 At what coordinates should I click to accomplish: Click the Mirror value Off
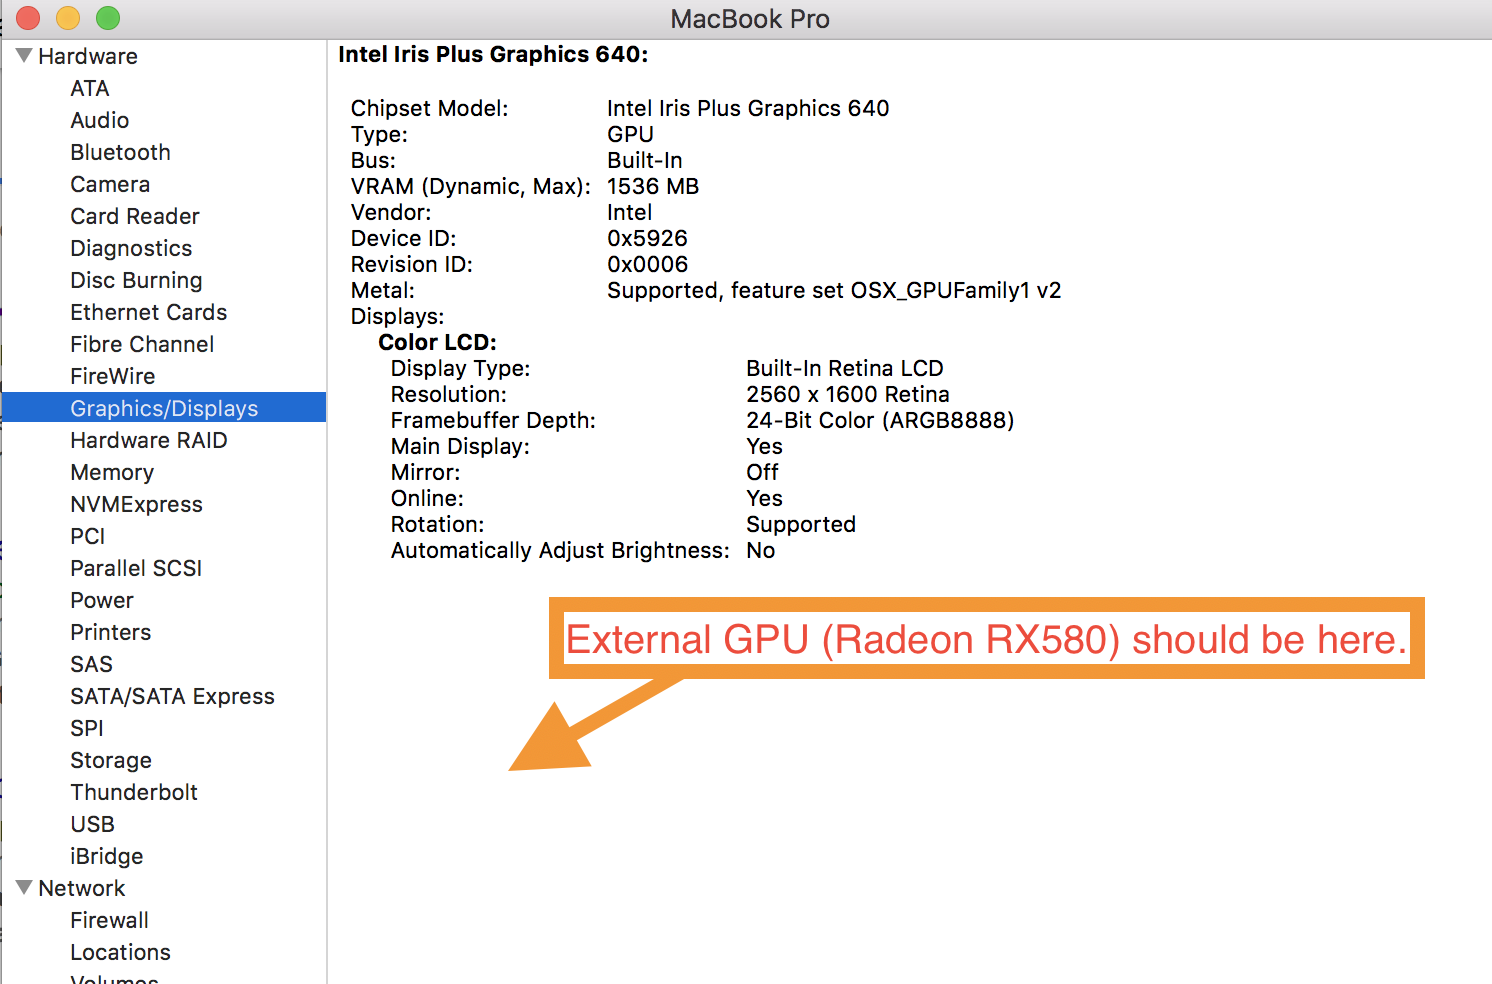click(762, 472)
